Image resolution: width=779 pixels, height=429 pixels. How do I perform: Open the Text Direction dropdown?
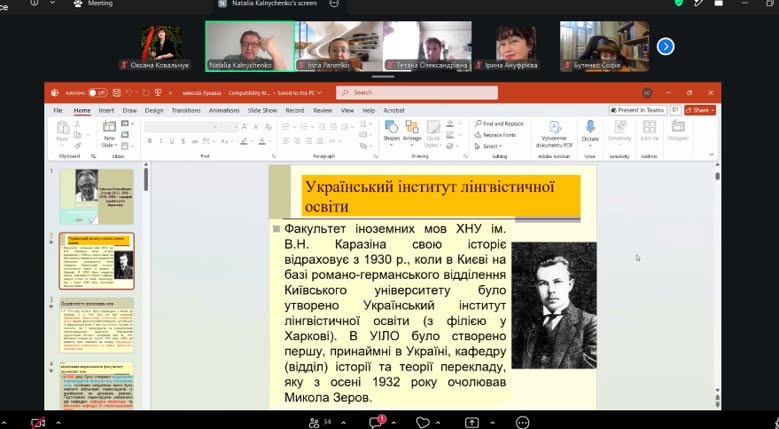[365, 124]
